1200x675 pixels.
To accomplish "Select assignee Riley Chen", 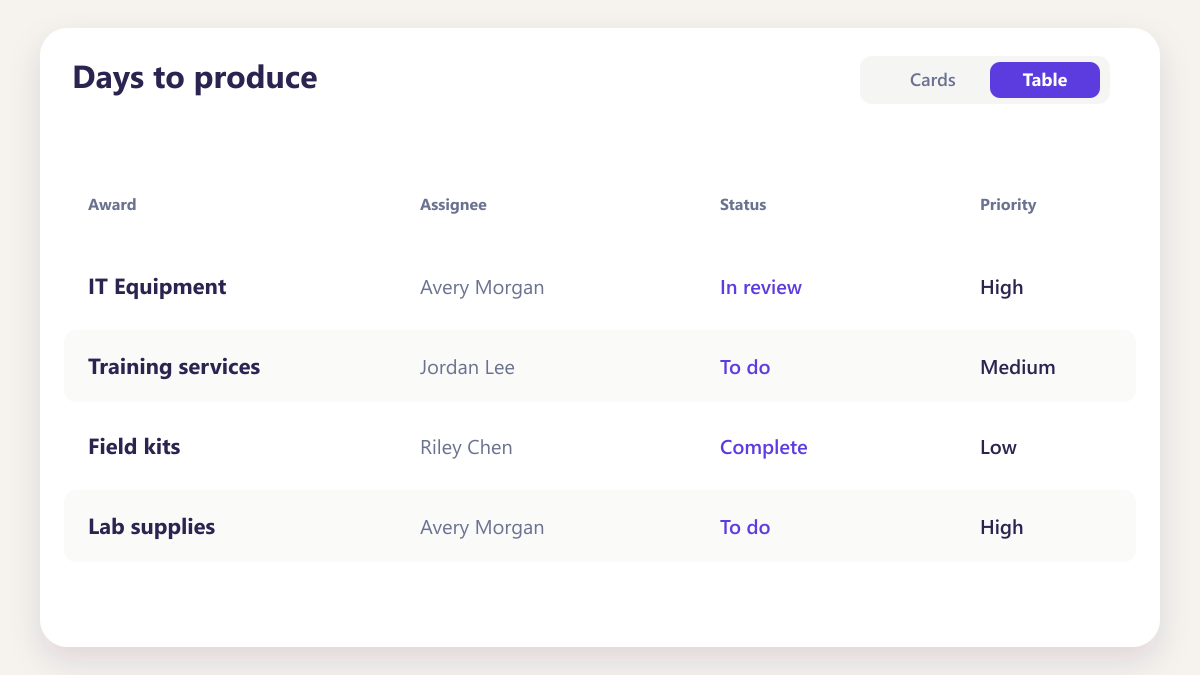I will [x=466, y=447].
